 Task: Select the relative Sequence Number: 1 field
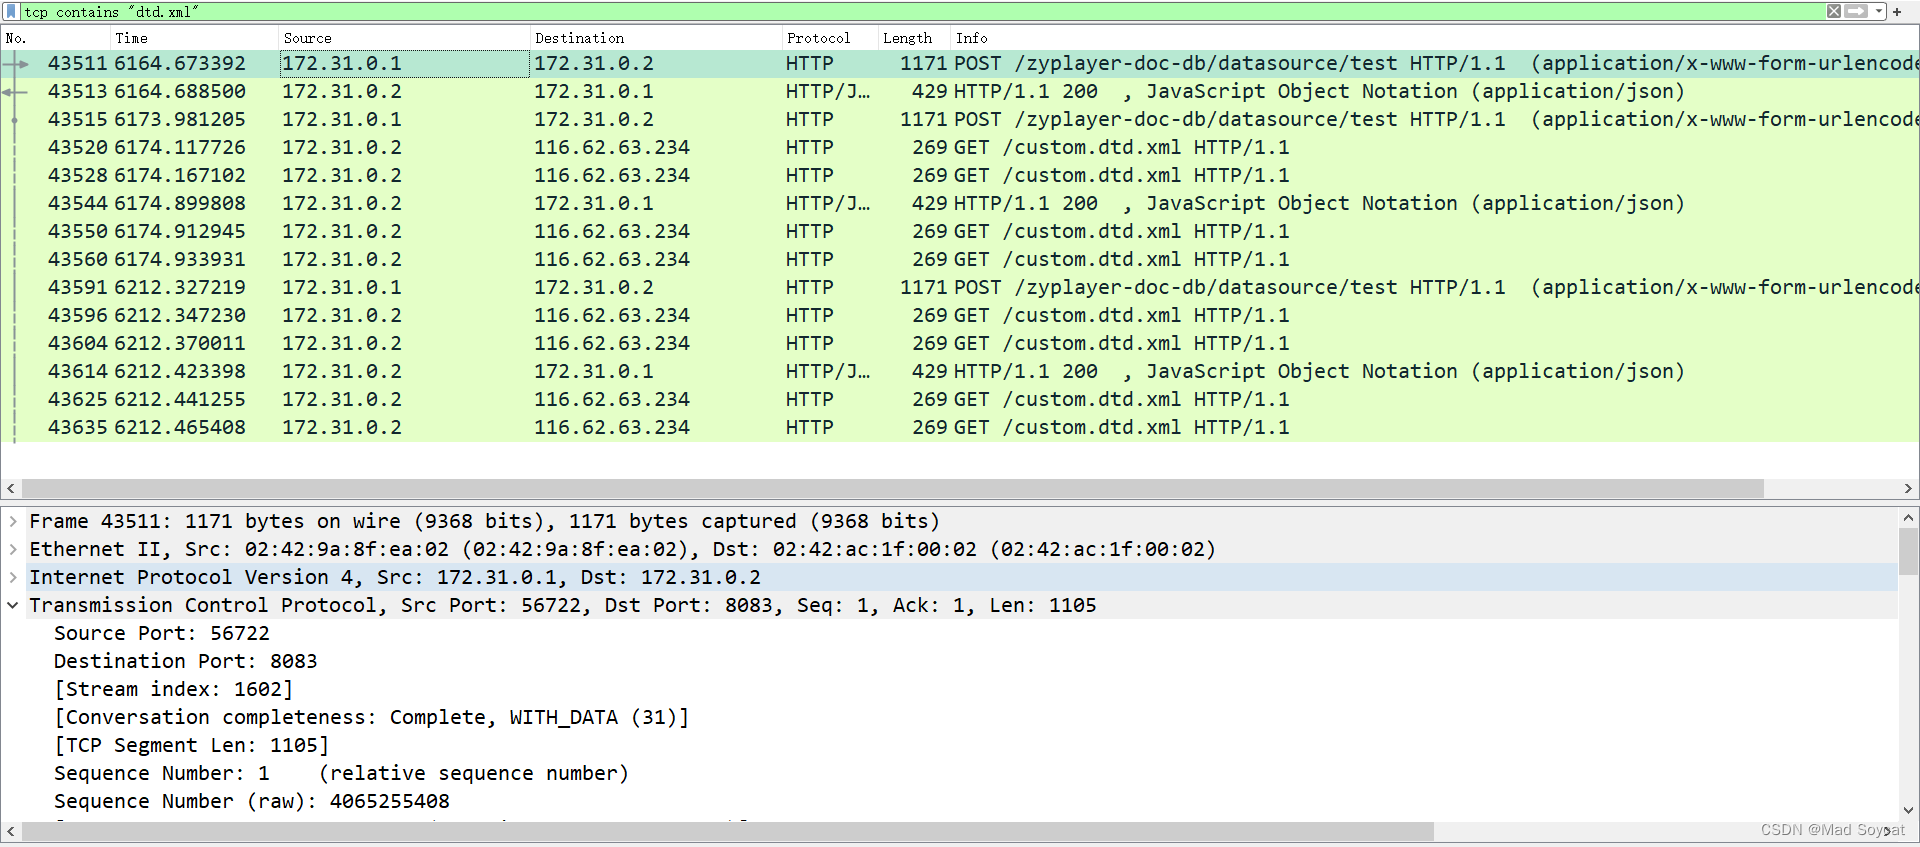point(341,773)
